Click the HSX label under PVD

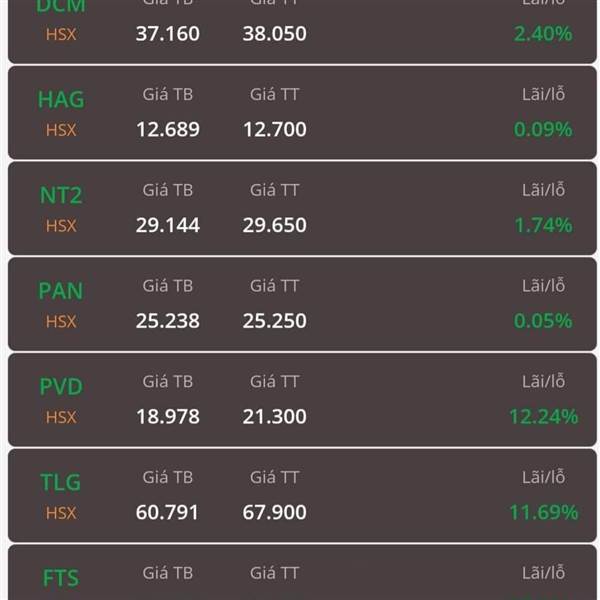point(61,417)
